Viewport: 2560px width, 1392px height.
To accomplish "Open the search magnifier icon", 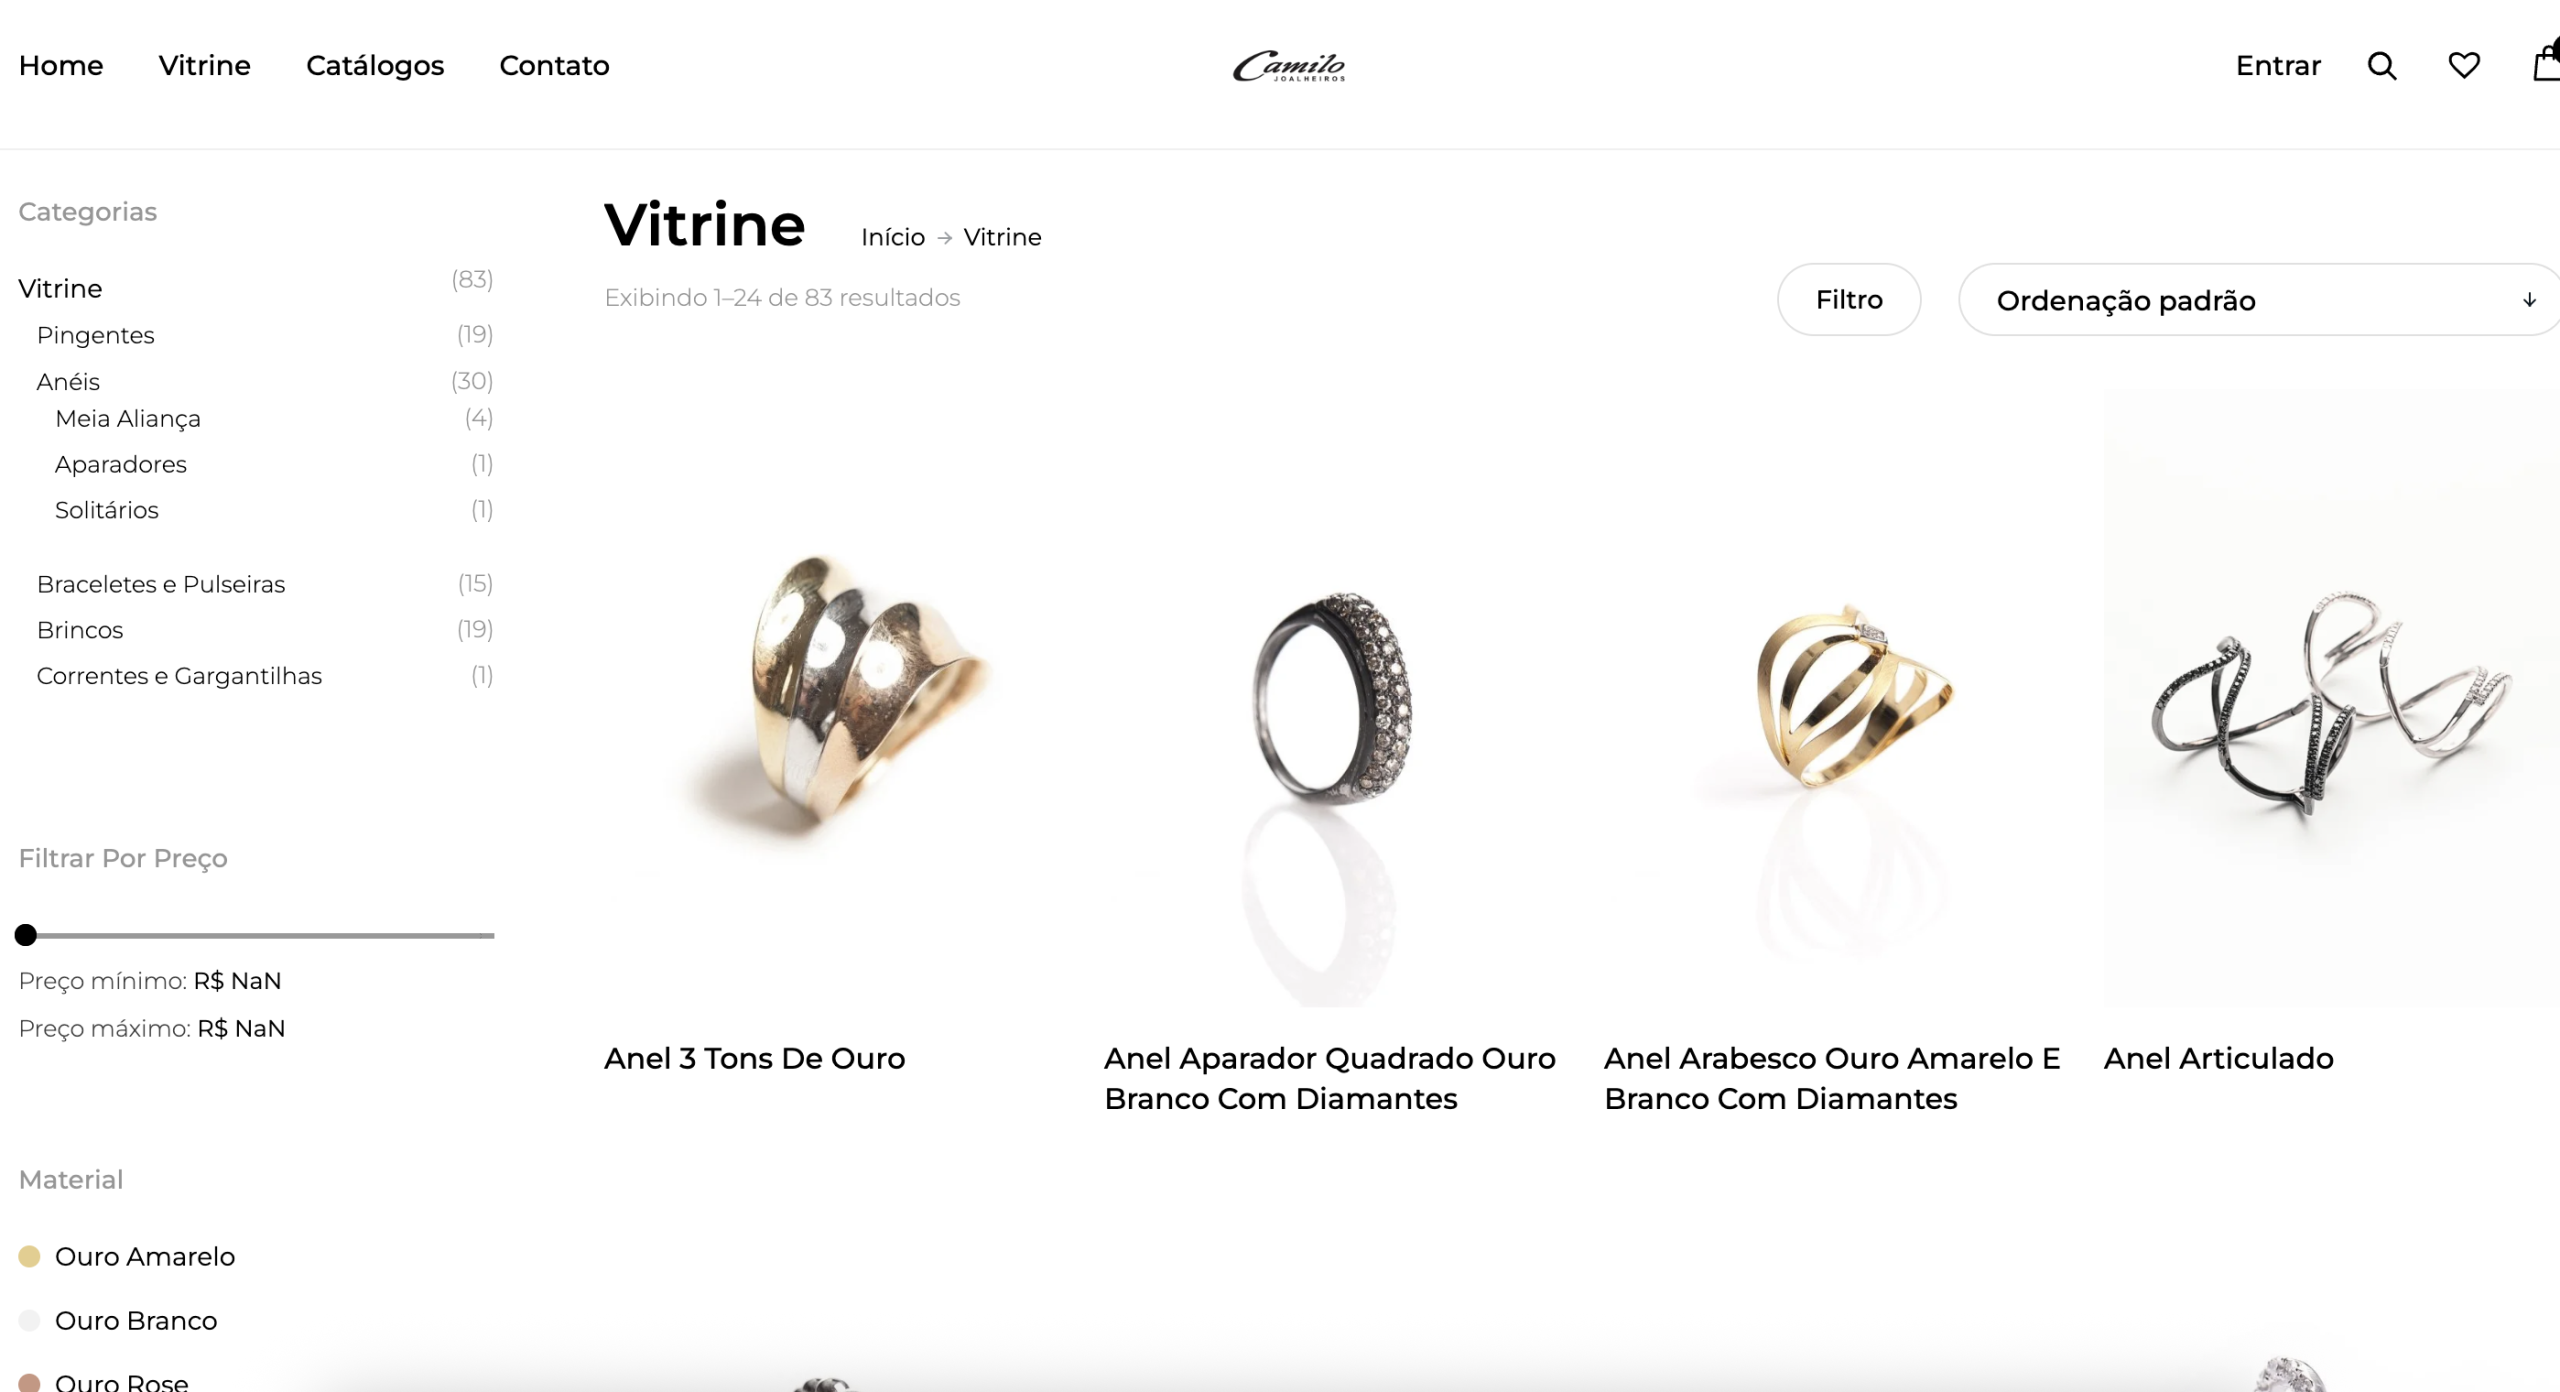I will 2382,66.
